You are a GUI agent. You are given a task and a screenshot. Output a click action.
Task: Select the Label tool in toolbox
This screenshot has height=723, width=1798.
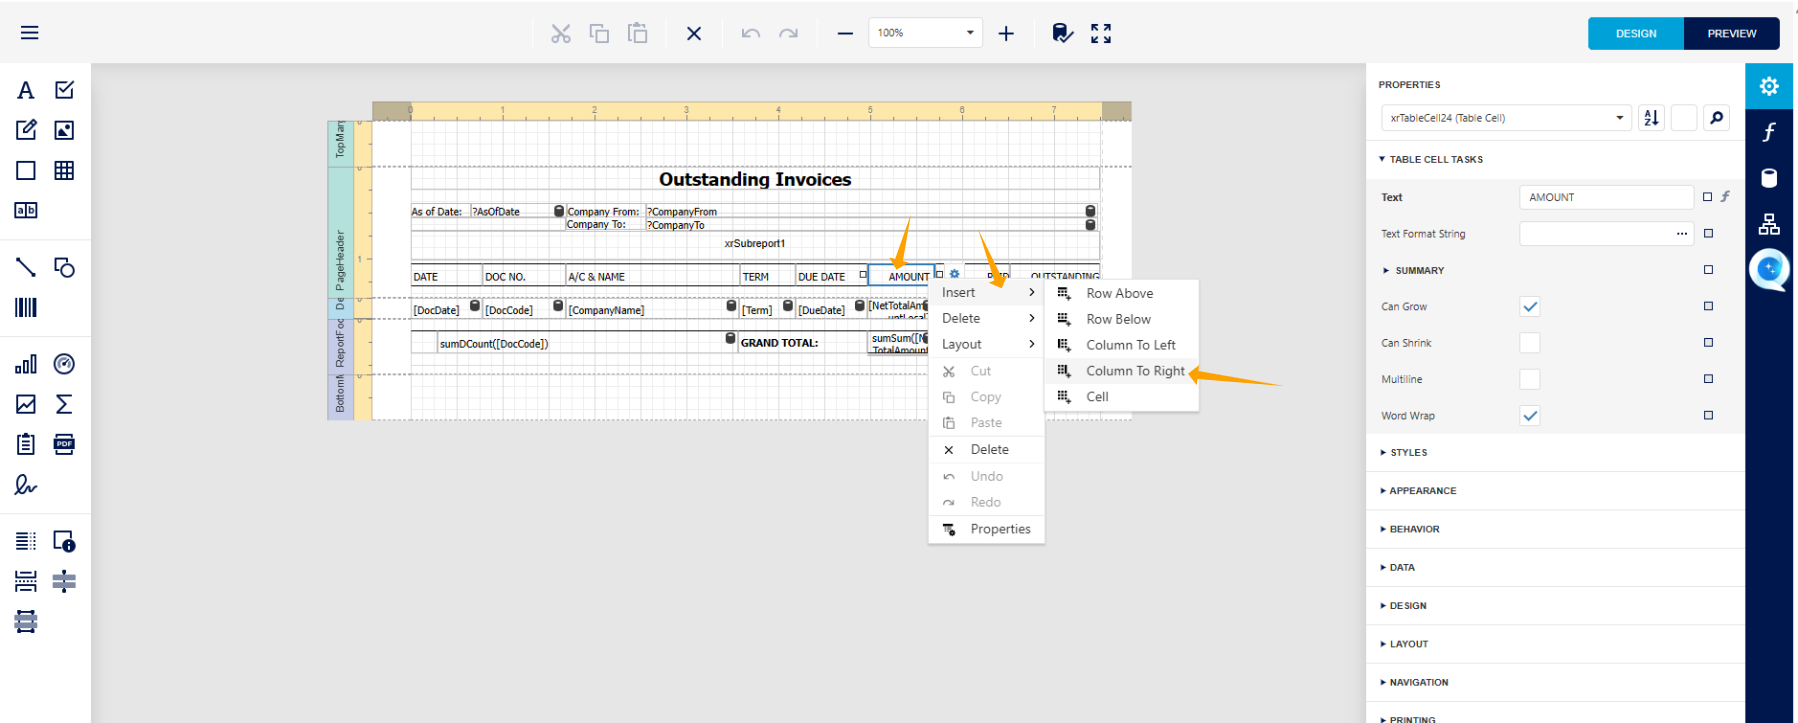26,91
